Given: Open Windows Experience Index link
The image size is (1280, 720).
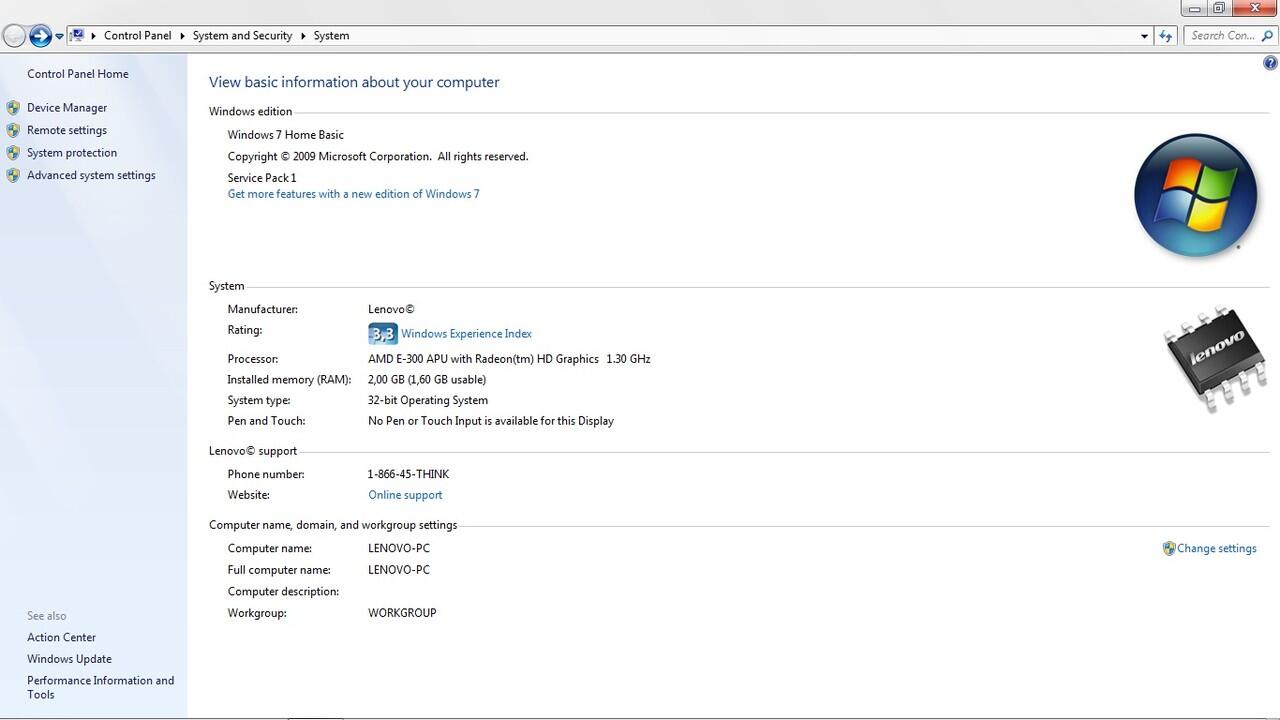Looking at the screenshot, I should click(466, 334).
